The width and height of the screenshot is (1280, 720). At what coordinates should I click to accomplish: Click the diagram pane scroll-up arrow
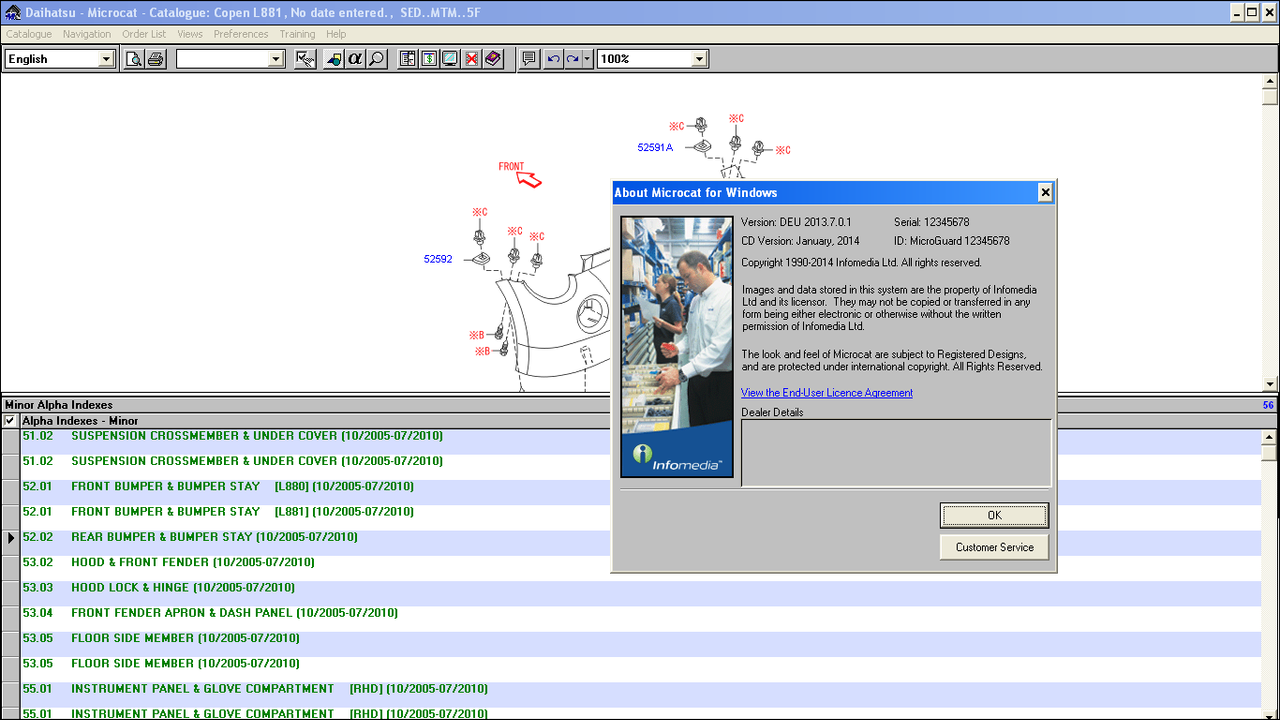pos(1270,82)
